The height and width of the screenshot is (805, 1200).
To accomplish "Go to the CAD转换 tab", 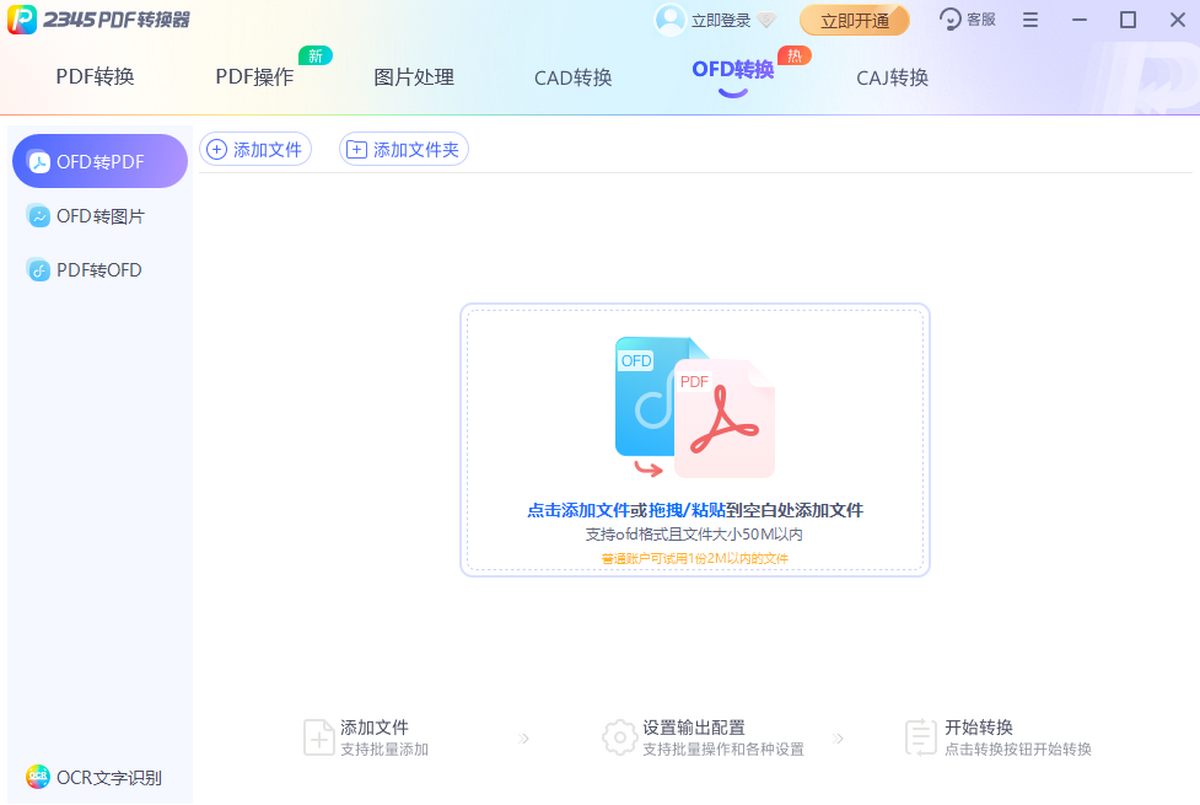I will (573, 77).
